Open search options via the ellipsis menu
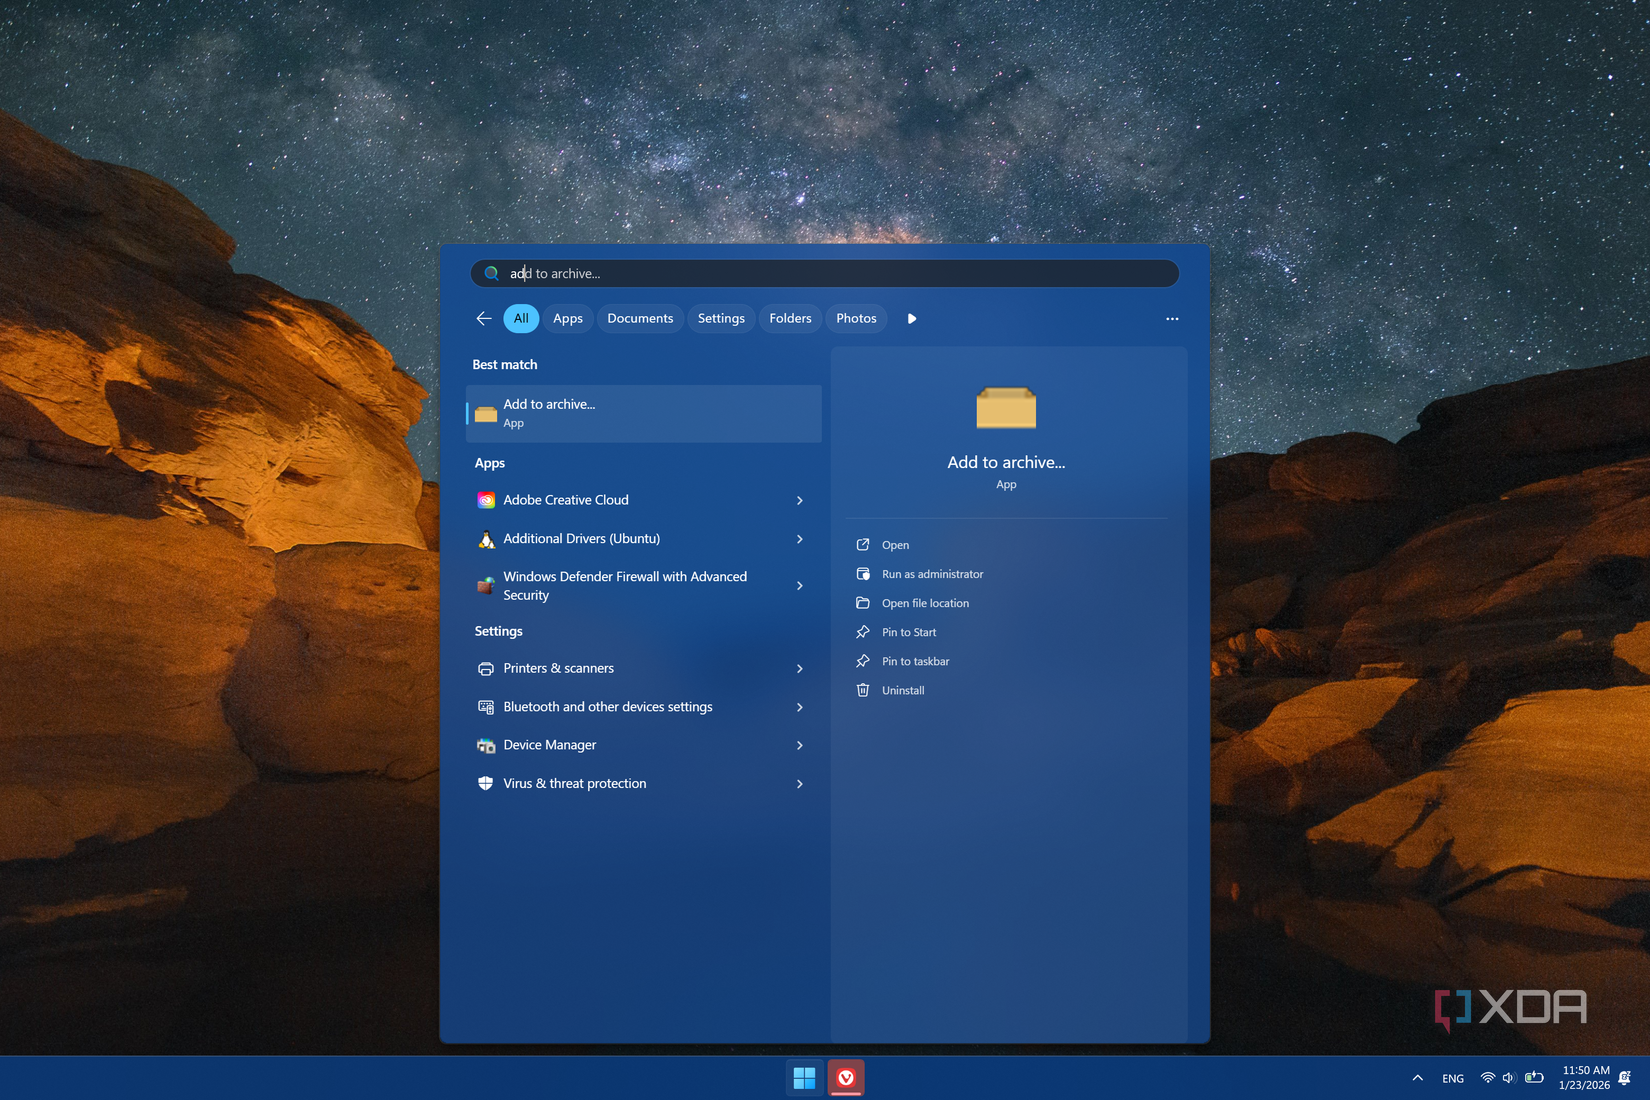This screenshot has height=1100, width=1650. click(x=1171, y=318)
